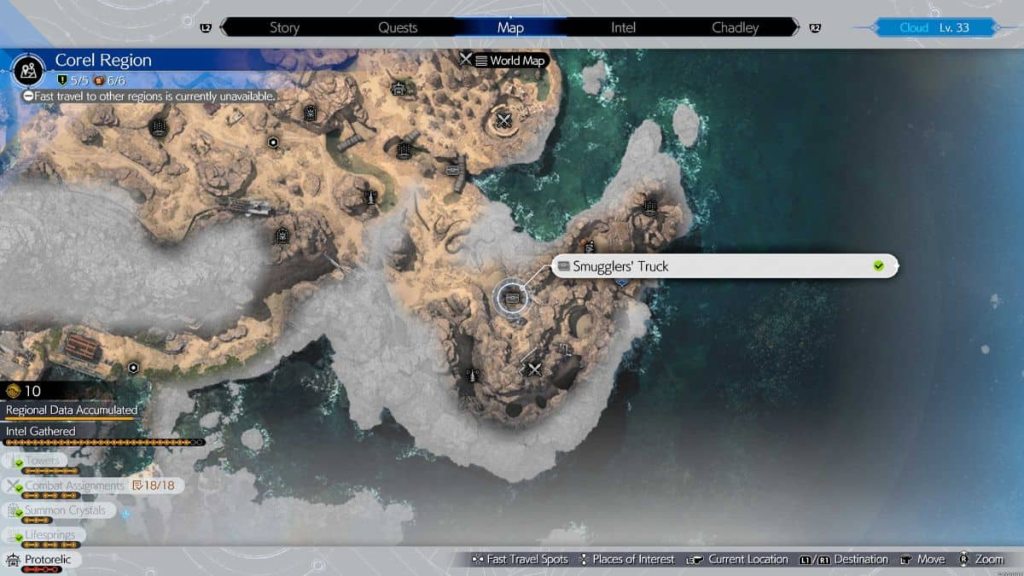Image resolution: width=1024 pixels, height=576 pixels.
Task: Select crossed-swords marker on the circular arena
Action: [504, 120]
